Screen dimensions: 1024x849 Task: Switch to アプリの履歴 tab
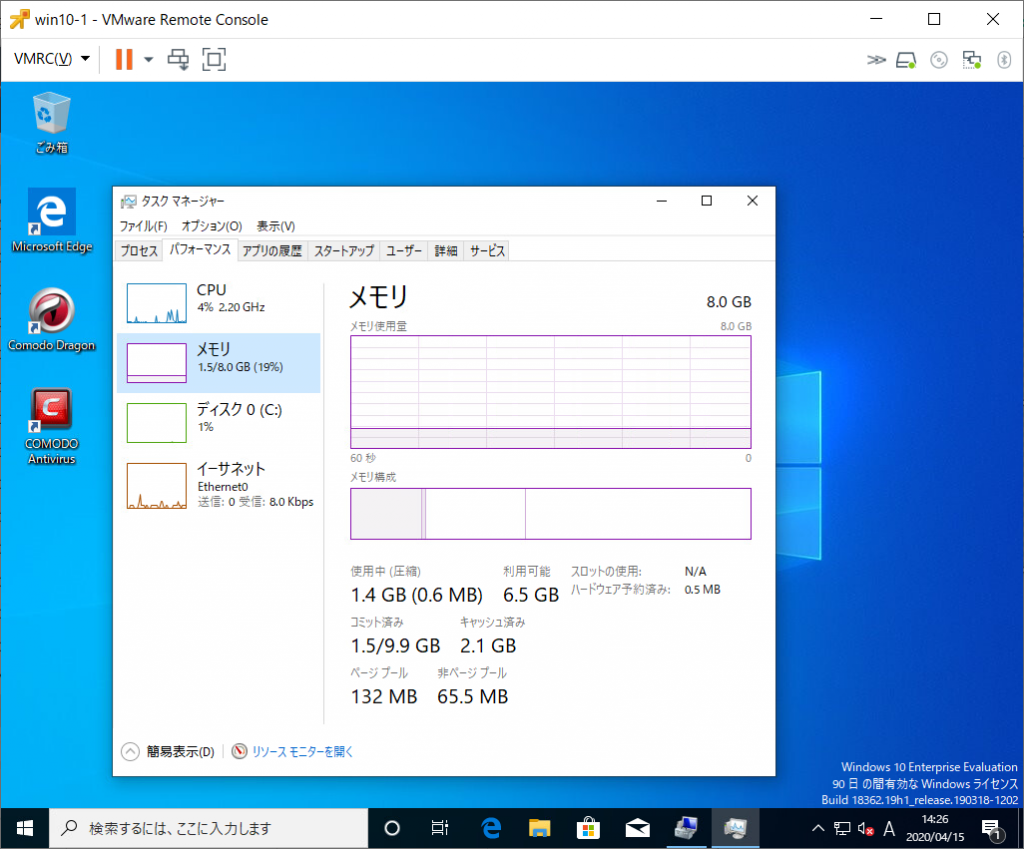pos(272,251)
